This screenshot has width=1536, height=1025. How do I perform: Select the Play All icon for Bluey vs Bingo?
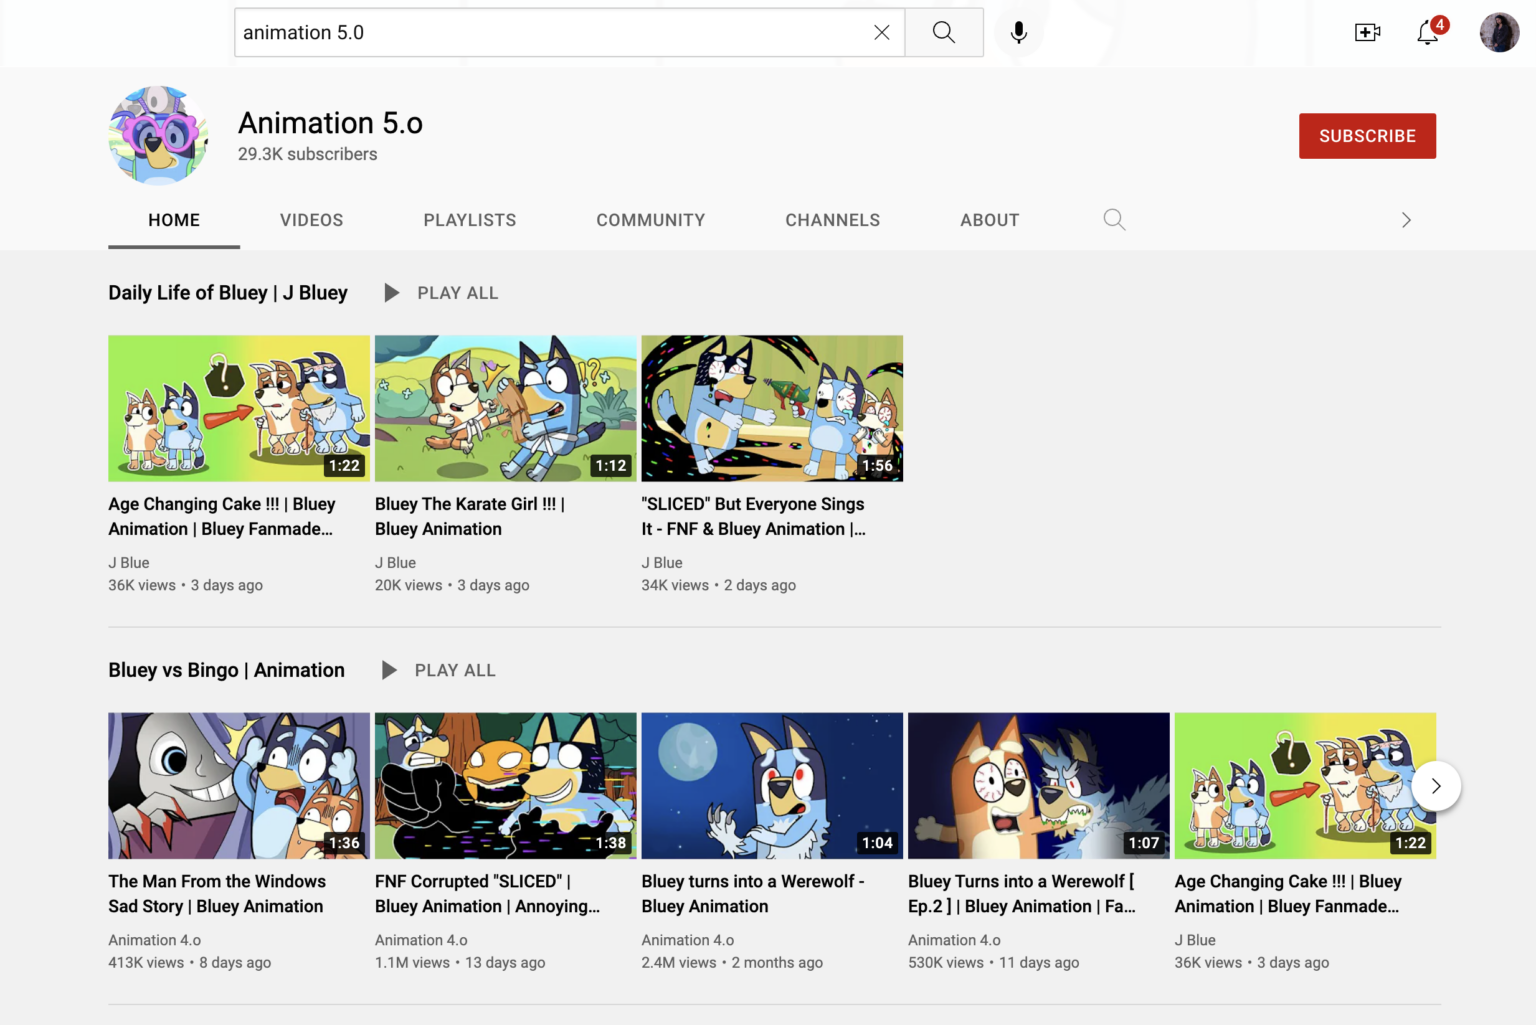(388, 670)
